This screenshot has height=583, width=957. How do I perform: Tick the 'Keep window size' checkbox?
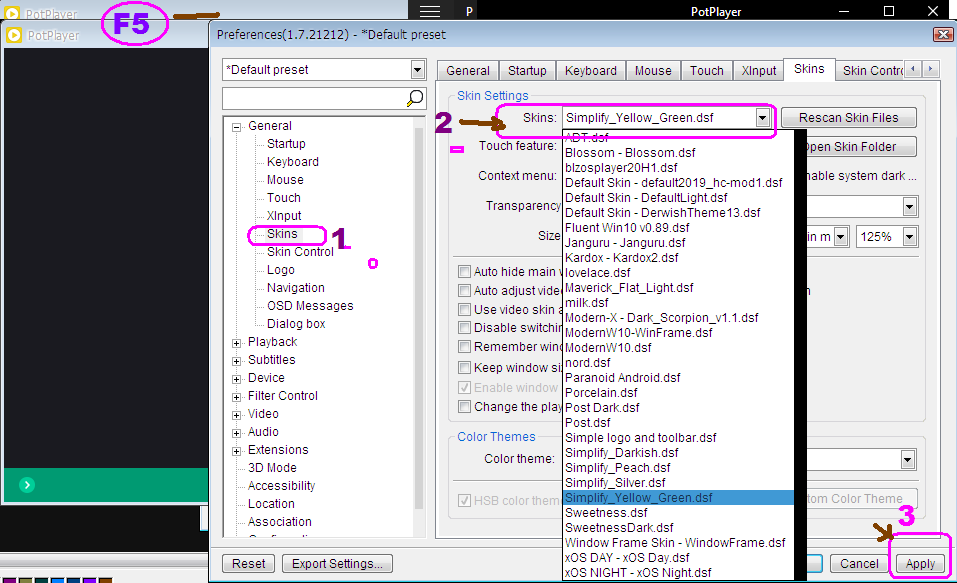[x=464, y=368]
